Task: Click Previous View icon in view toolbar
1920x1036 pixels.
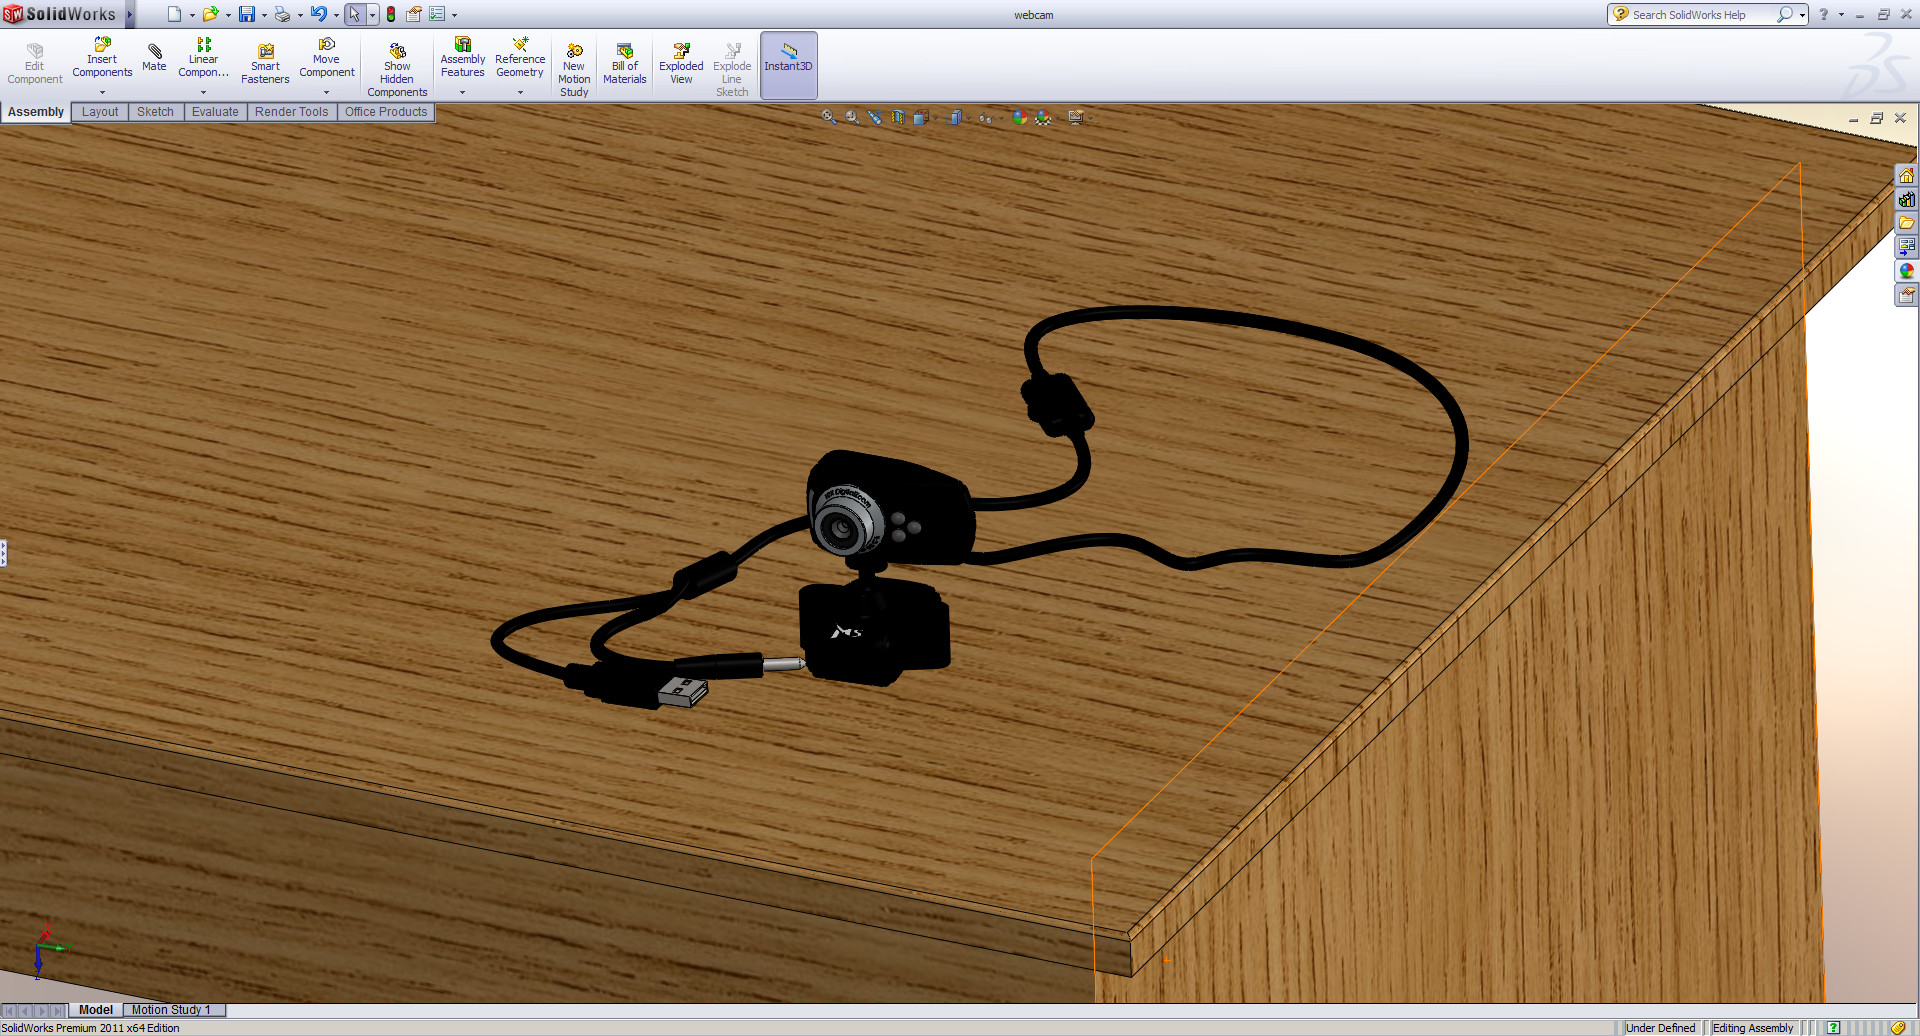Action: coord(875,117)
